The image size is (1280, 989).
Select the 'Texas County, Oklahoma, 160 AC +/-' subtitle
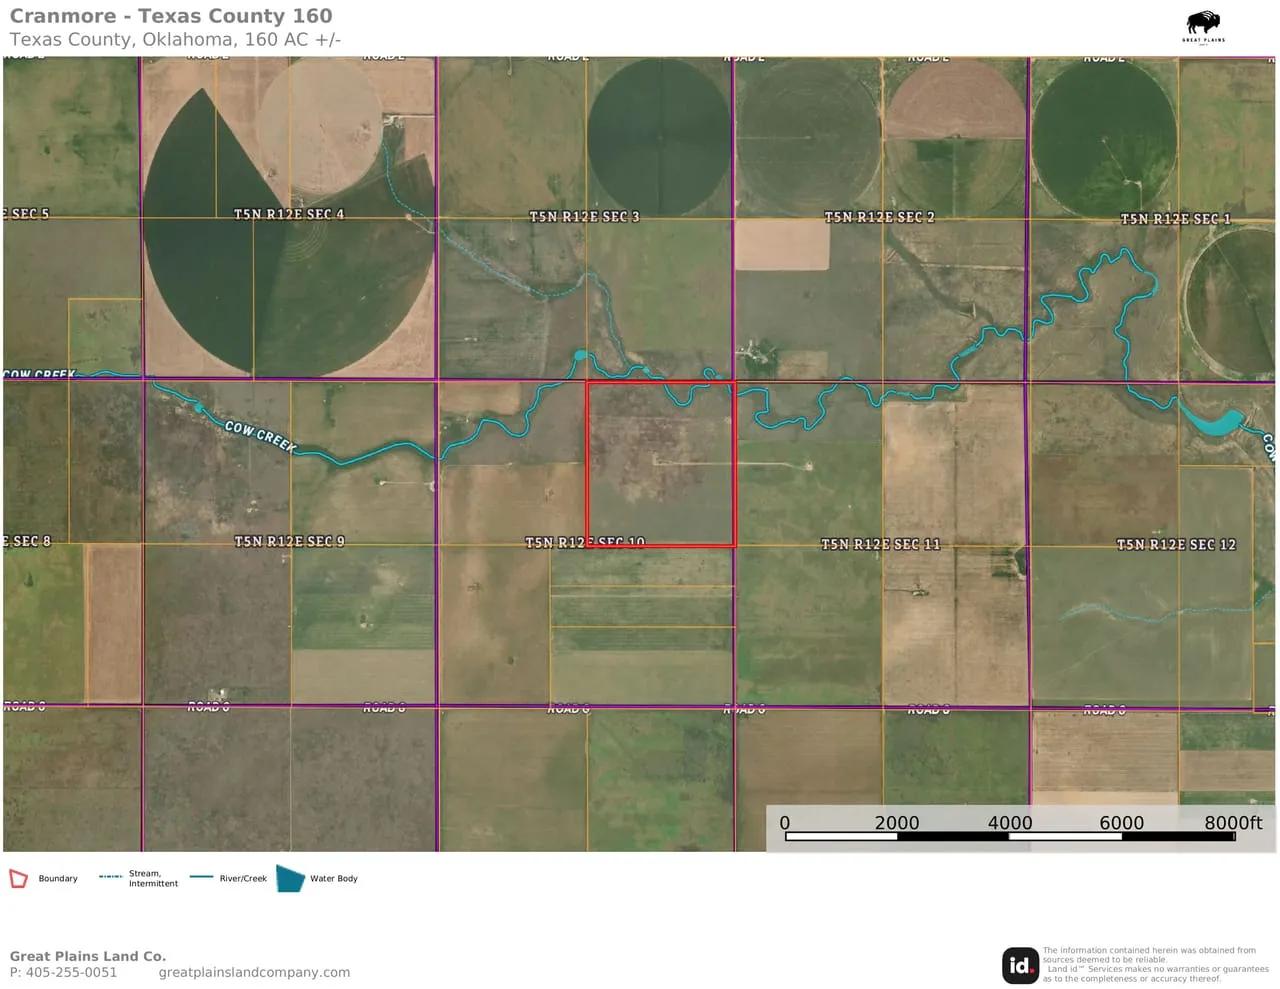175,40
